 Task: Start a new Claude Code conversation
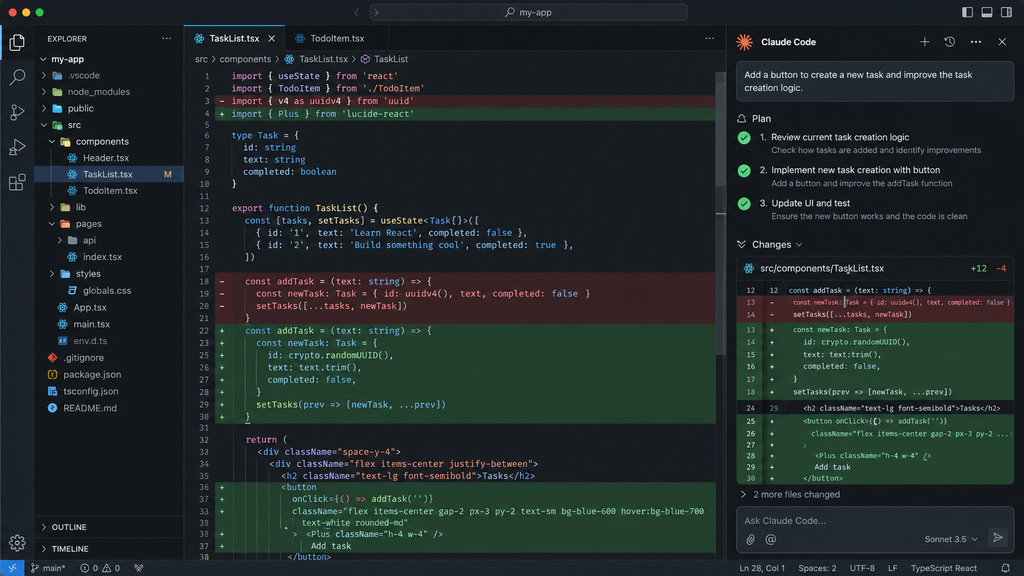coord(925,42)
